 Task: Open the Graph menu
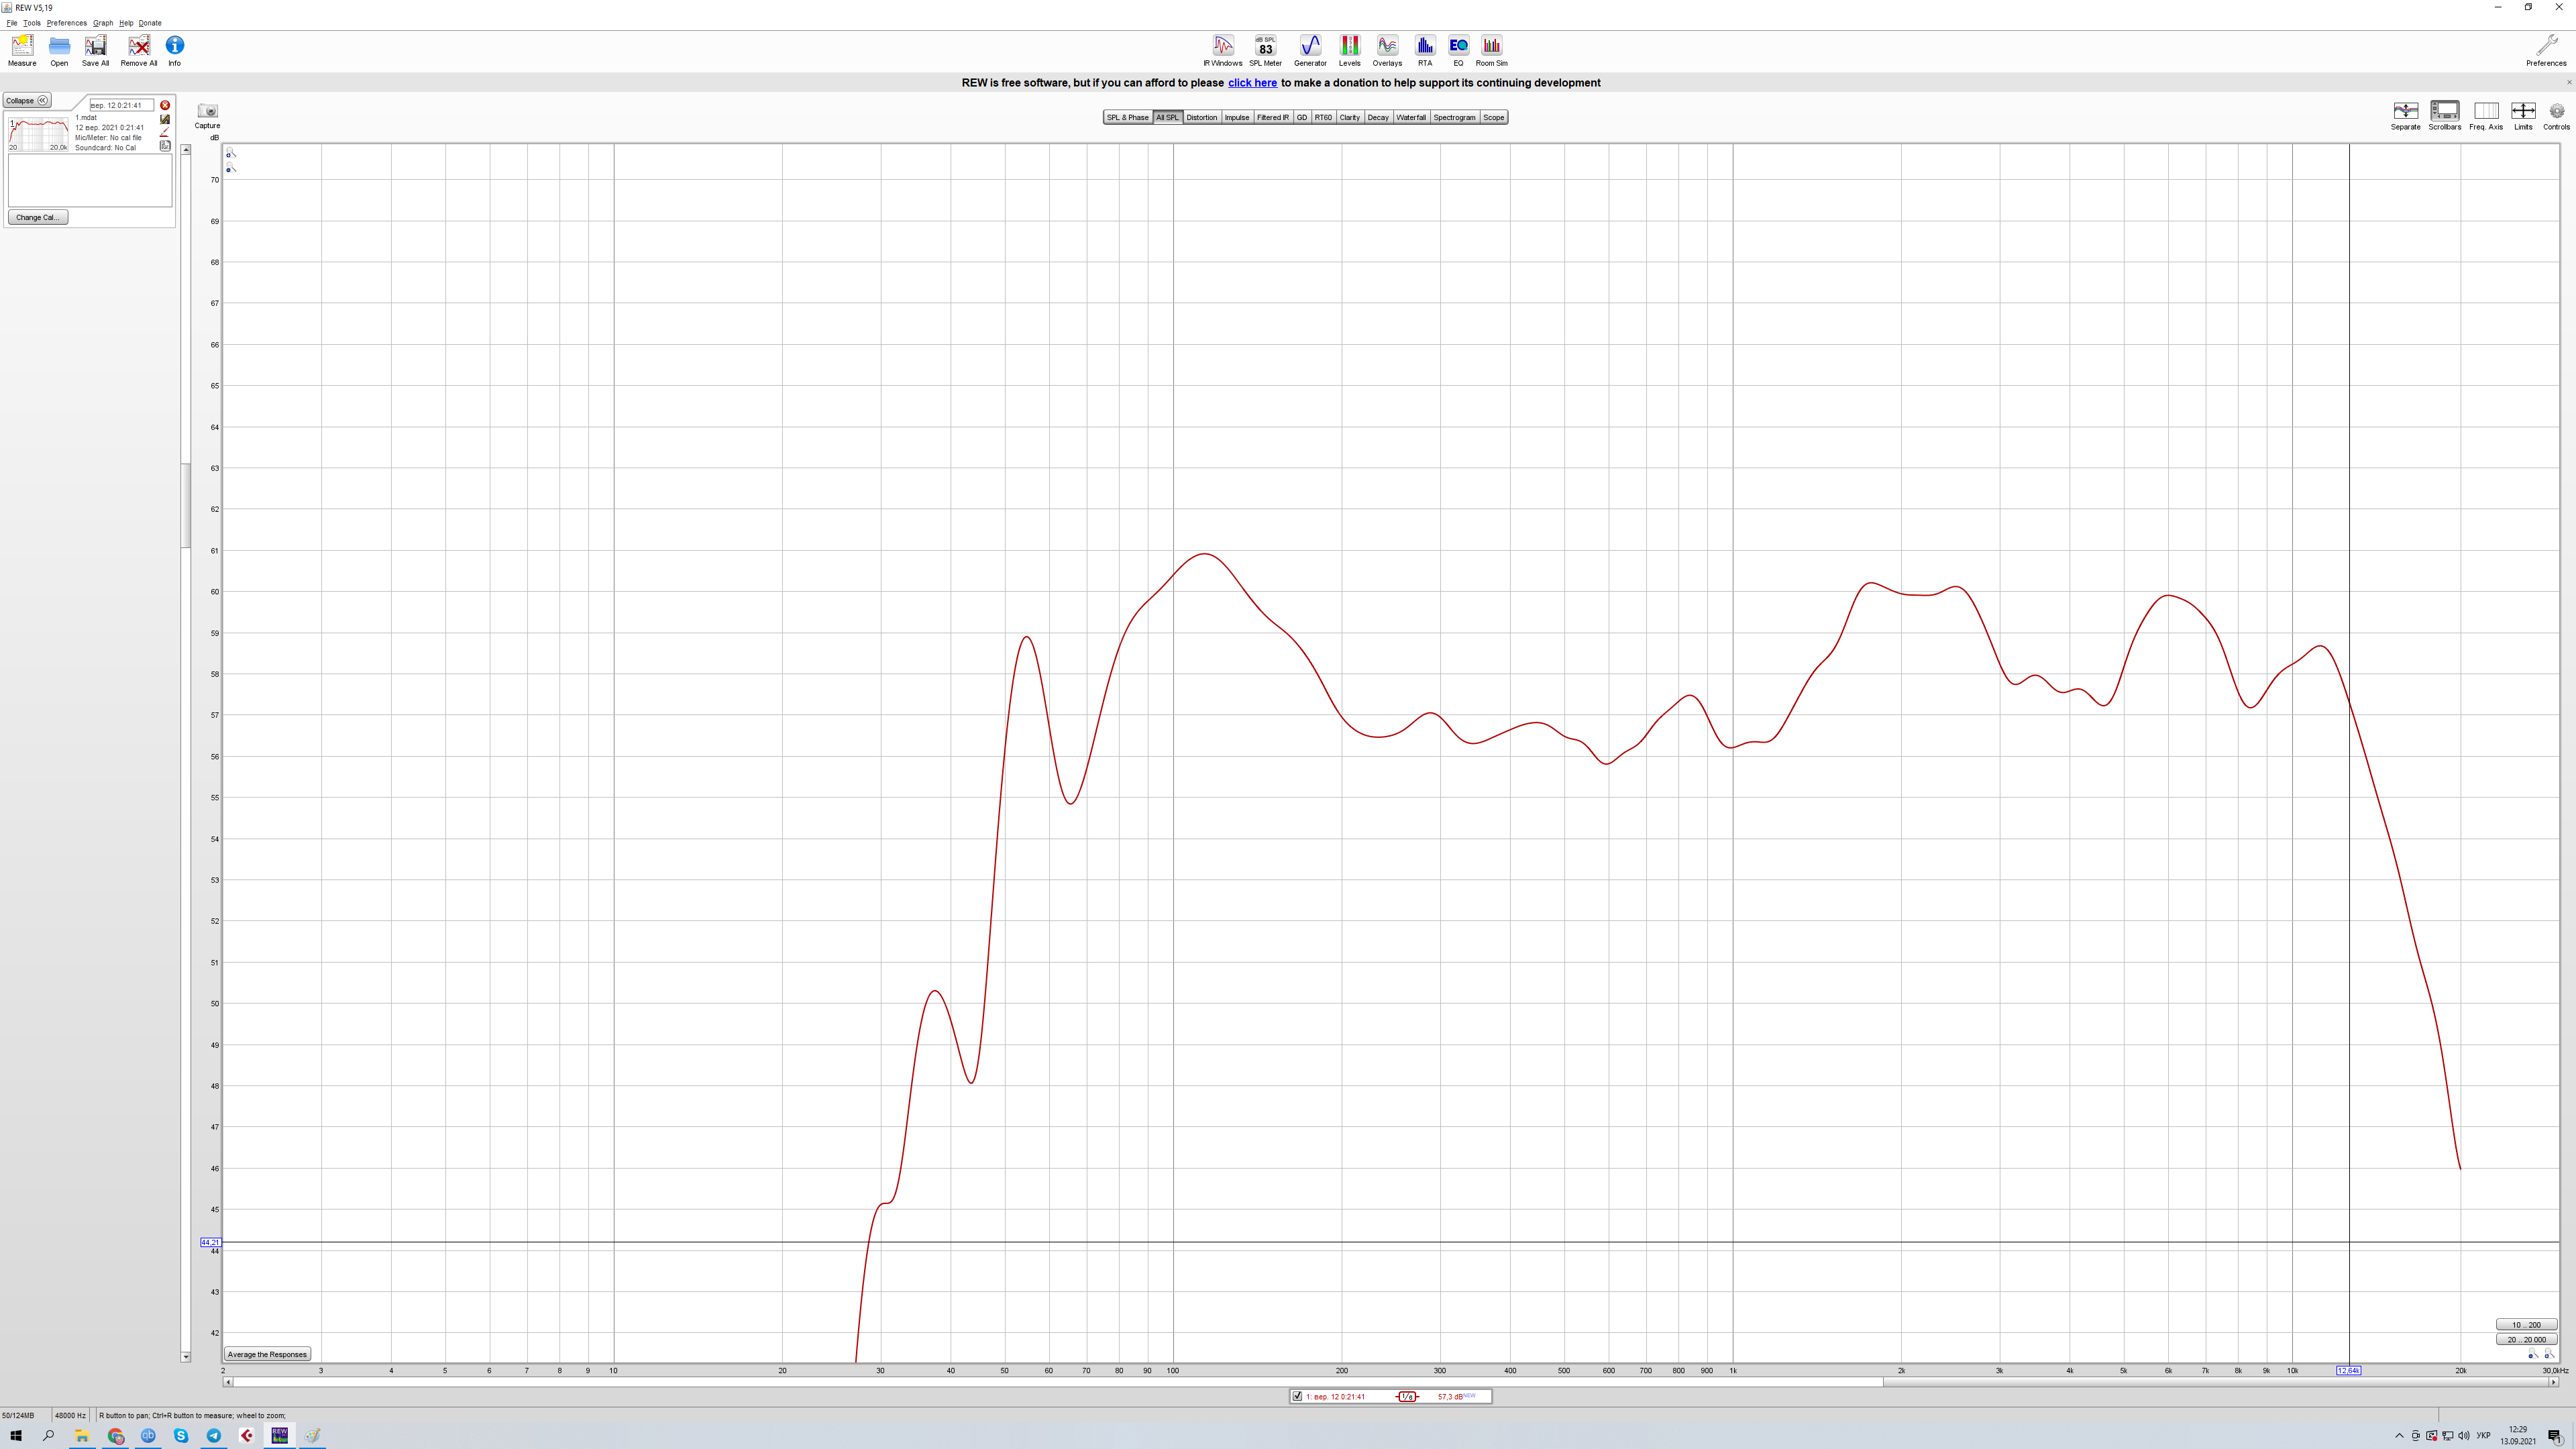click(103, 23)
